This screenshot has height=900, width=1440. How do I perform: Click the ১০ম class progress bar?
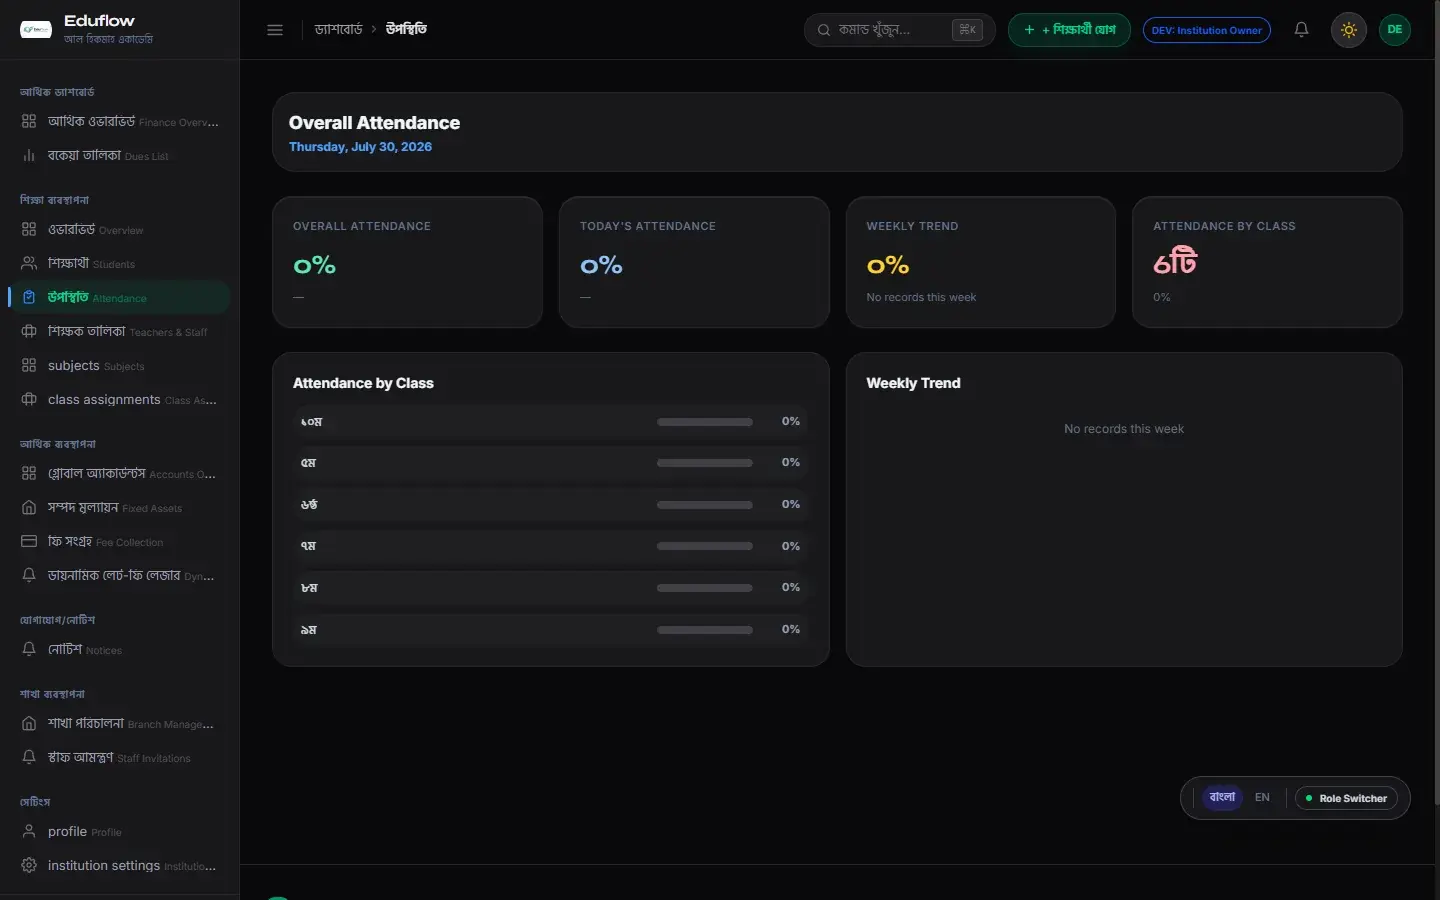pos(705,422)
